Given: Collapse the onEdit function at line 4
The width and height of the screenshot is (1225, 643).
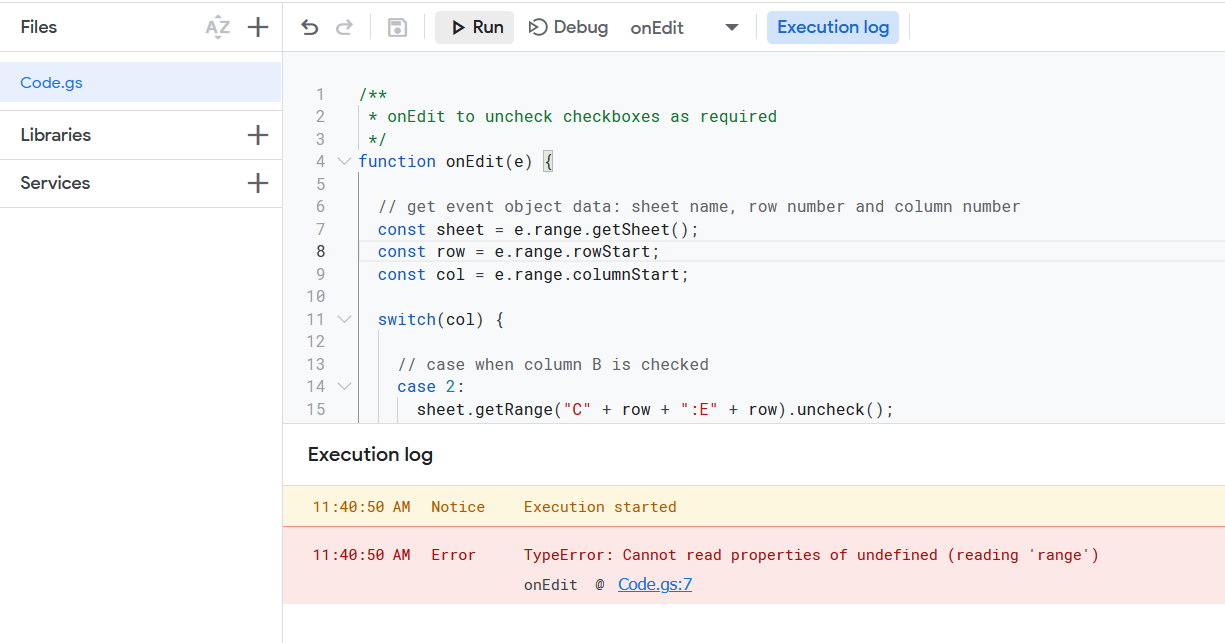Looking at the screenshot, I should [344, 161].
